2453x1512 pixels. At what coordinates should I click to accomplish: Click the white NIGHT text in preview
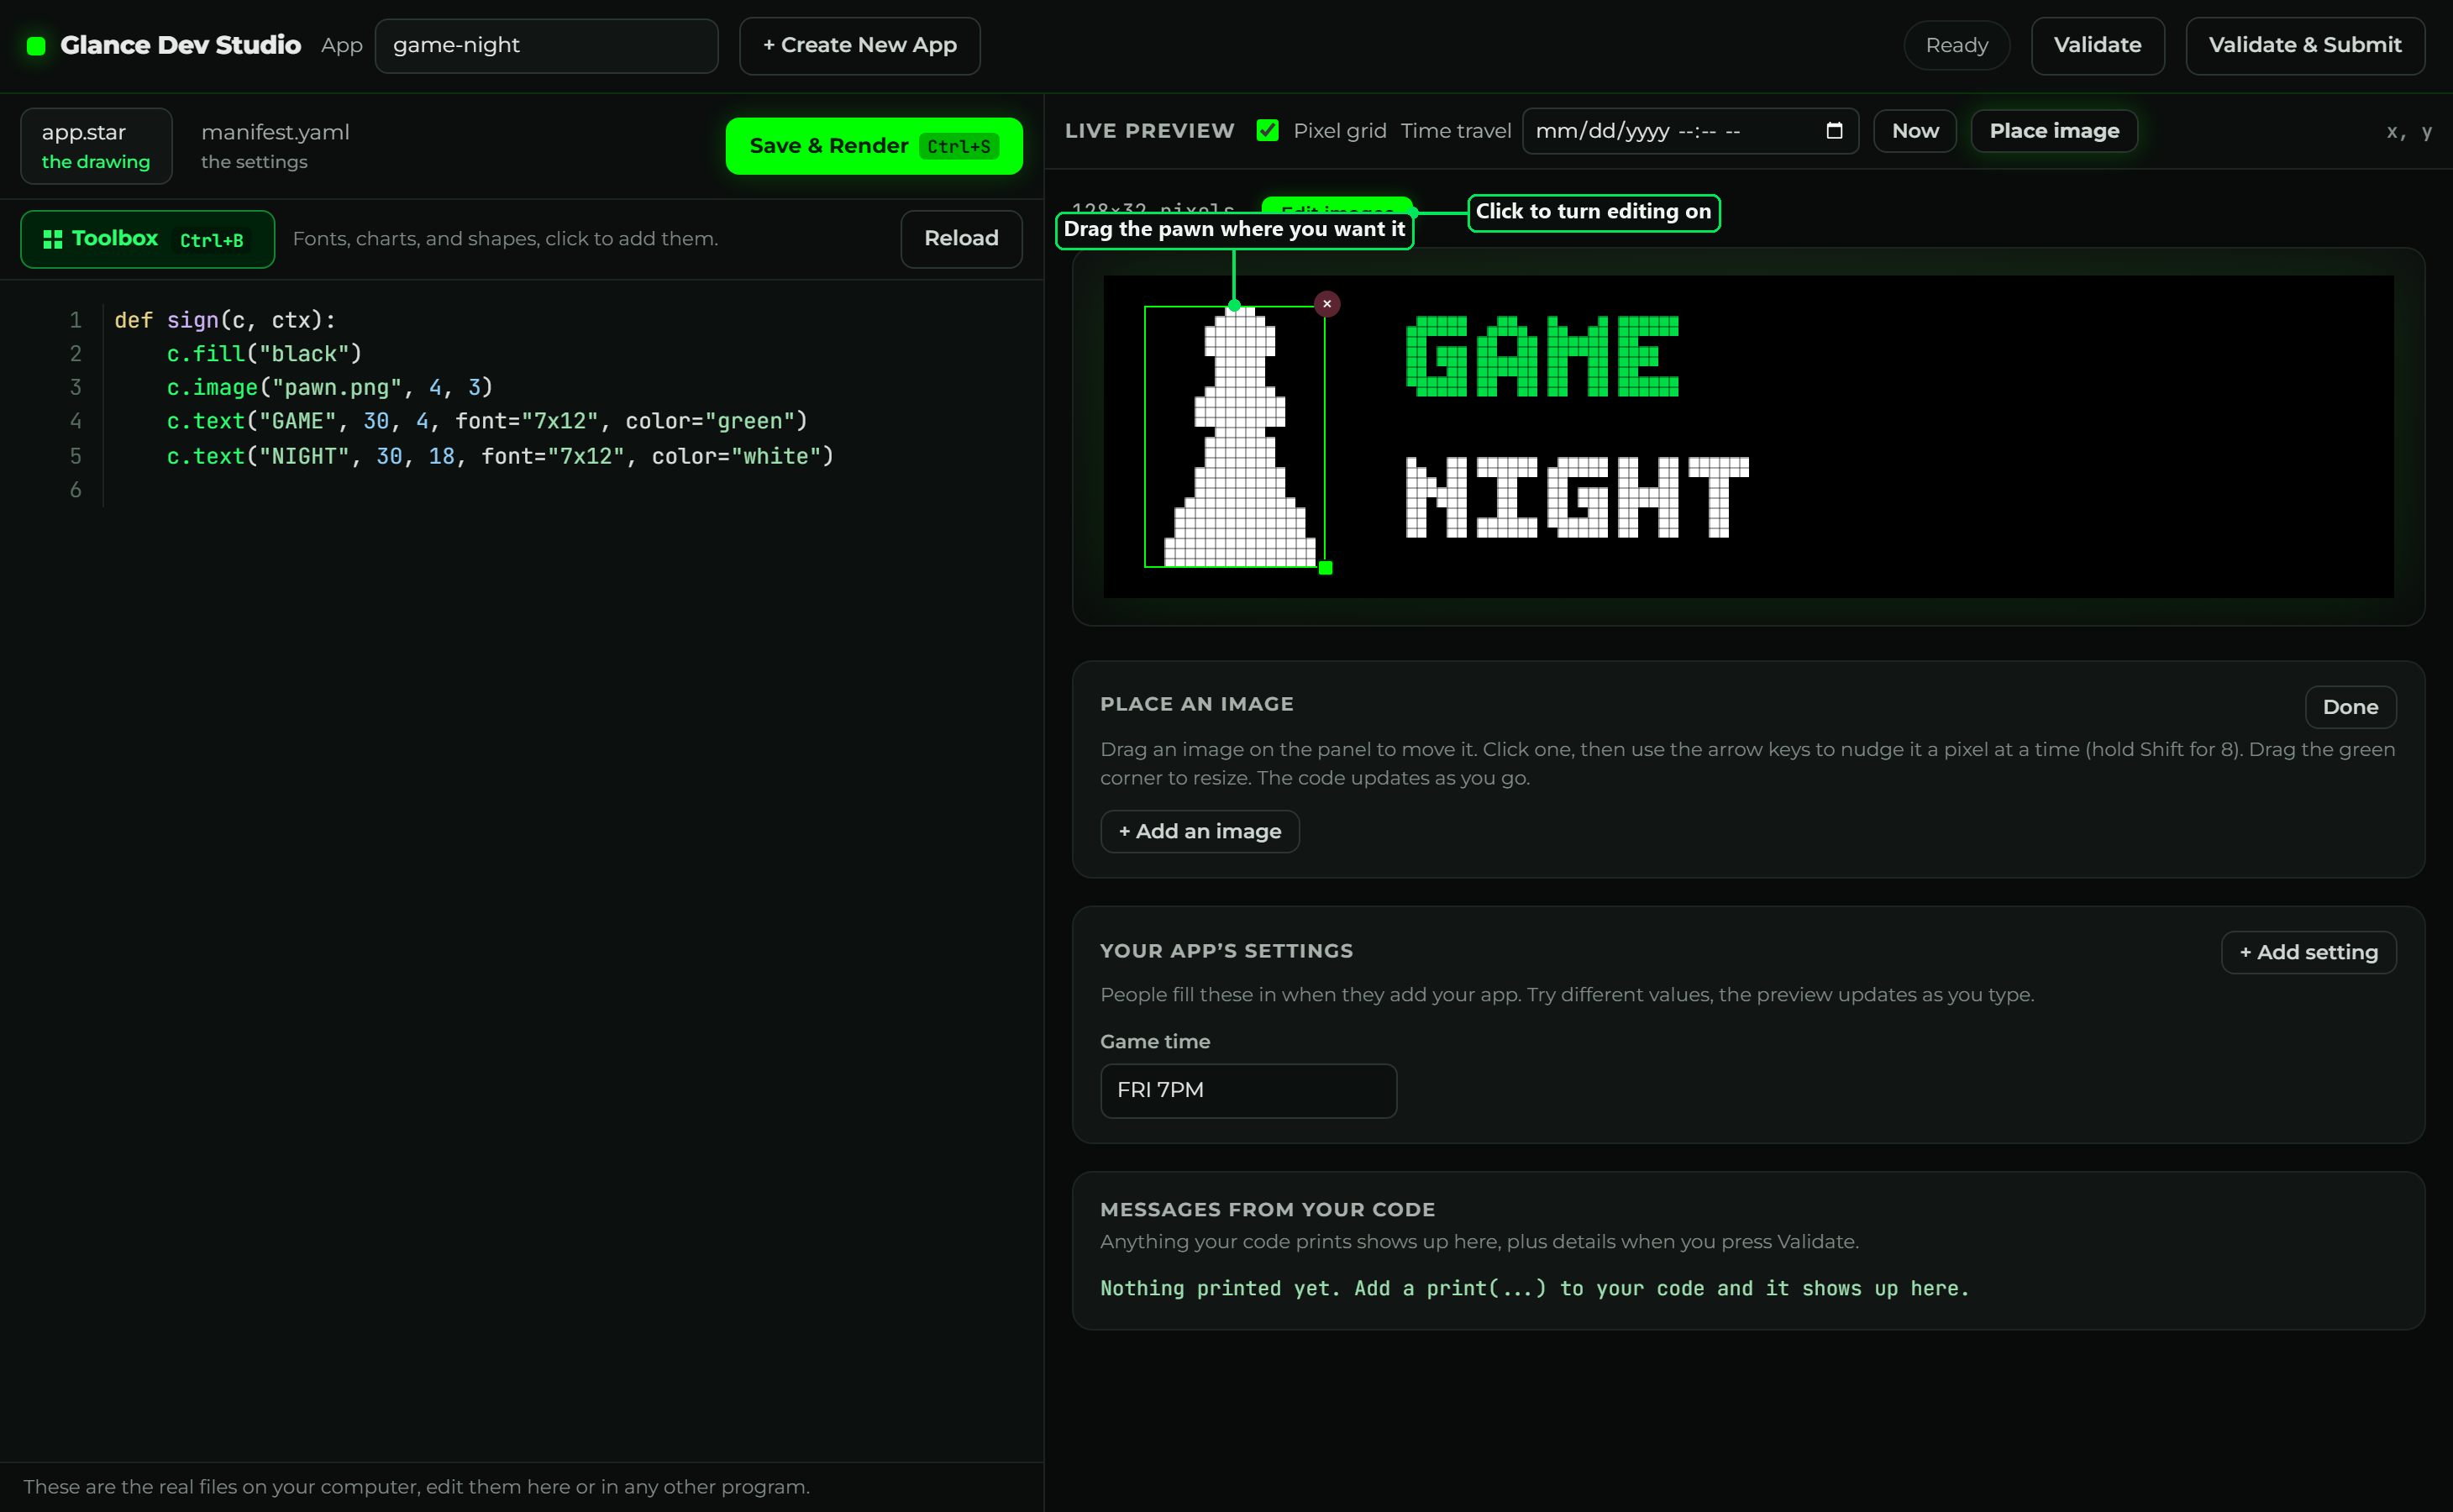click(x=1577, y=497)
